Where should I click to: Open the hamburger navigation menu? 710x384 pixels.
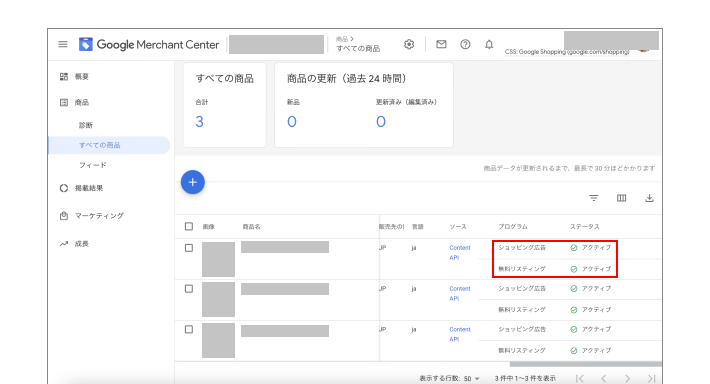click(x=63, y=44)
